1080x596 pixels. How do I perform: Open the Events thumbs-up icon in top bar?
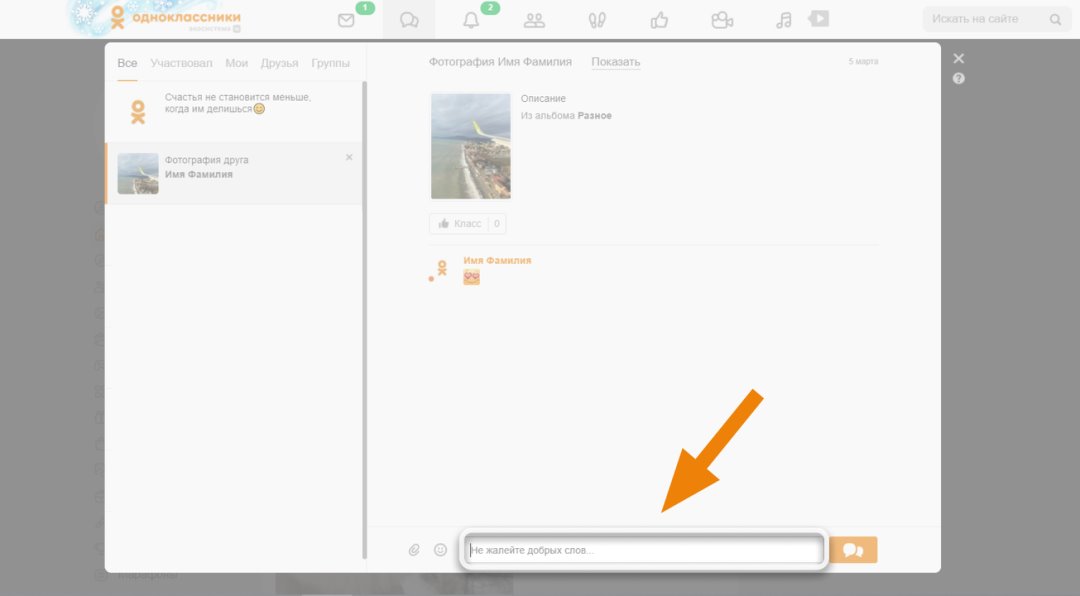tap(659, 20)
